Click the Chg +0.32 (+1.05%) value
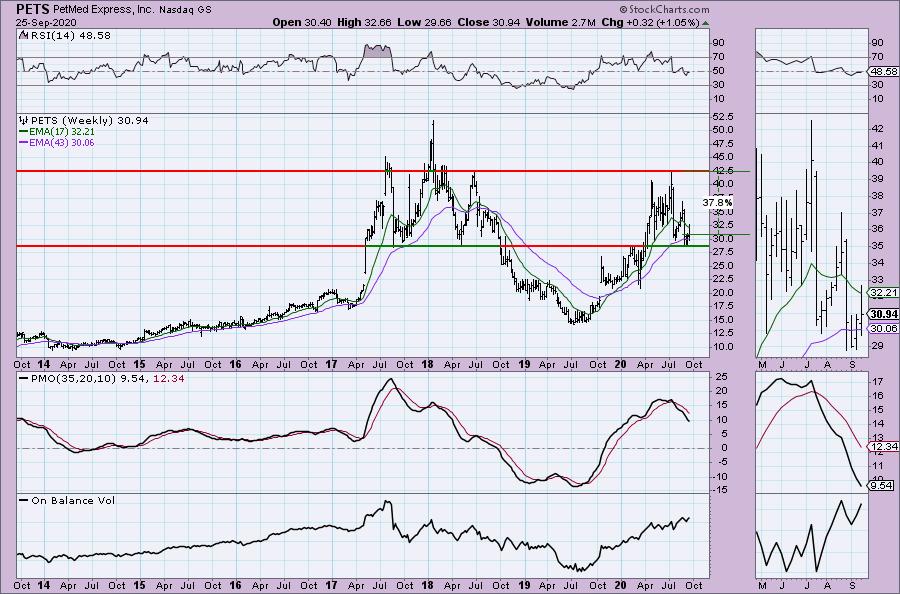Screen dimensions: 900x594 pyautogui.click(x=650, y=22)
